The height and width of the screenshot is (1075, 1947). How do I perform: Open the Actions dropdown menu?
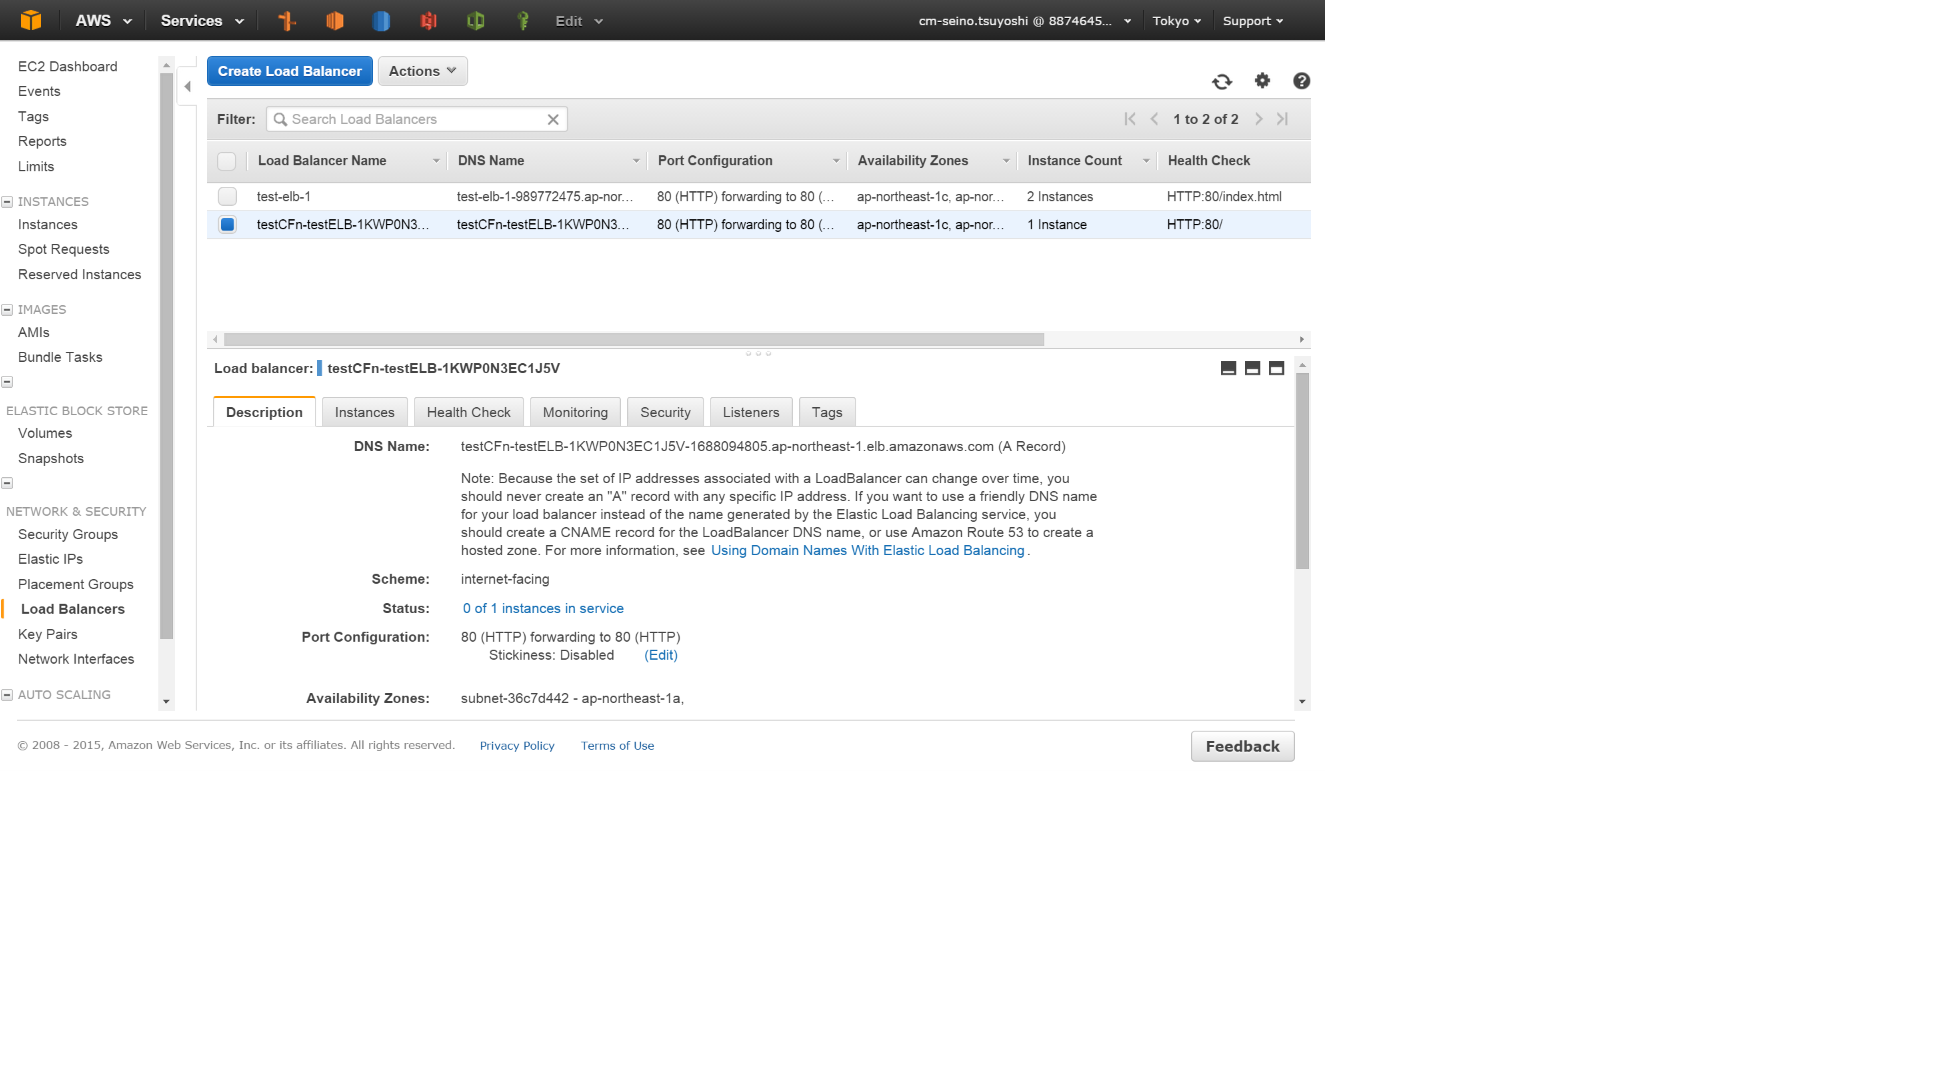pyautogui.click(x=422, y=71)
